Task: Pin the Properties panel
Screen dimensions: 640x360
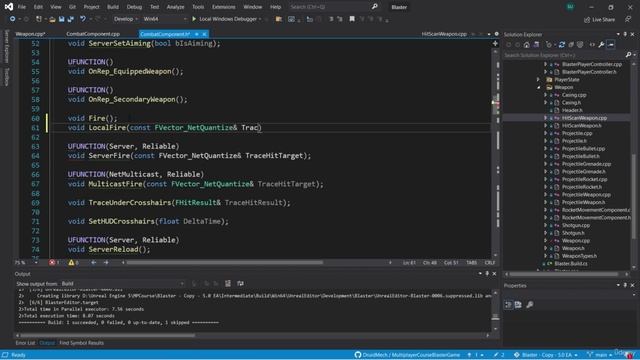Action: 625,285
